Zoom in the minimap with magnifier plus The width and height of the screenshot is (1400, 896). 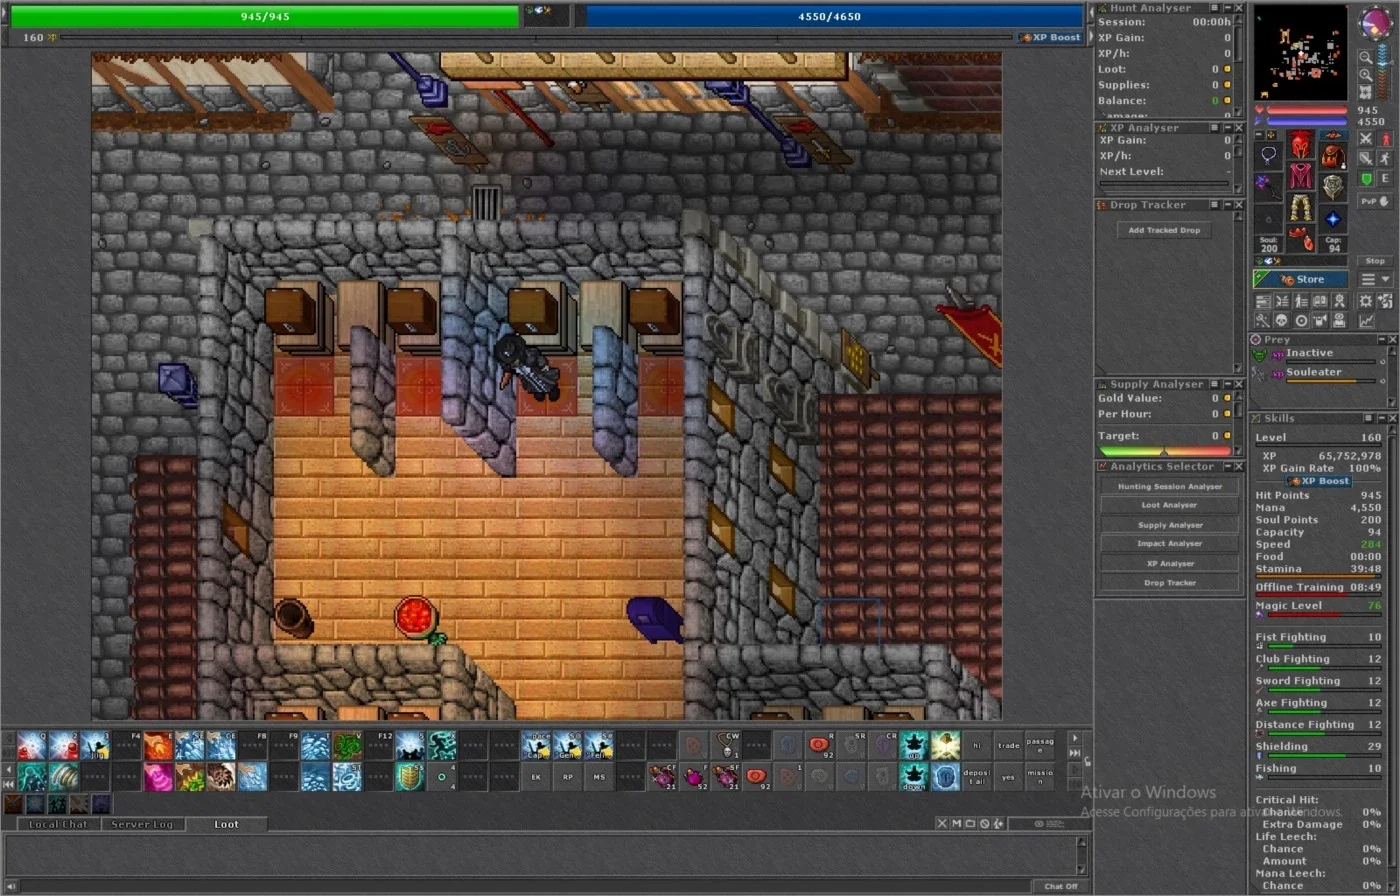[1366, 74]
